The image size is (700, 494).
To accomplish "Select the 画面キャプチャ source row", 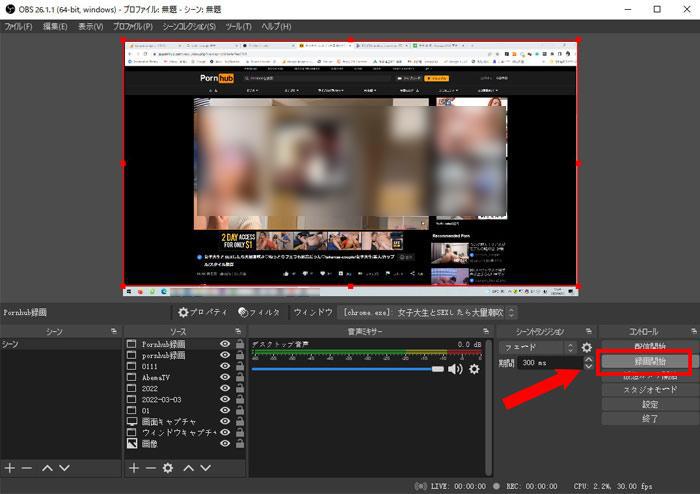I will click(184, 421).
